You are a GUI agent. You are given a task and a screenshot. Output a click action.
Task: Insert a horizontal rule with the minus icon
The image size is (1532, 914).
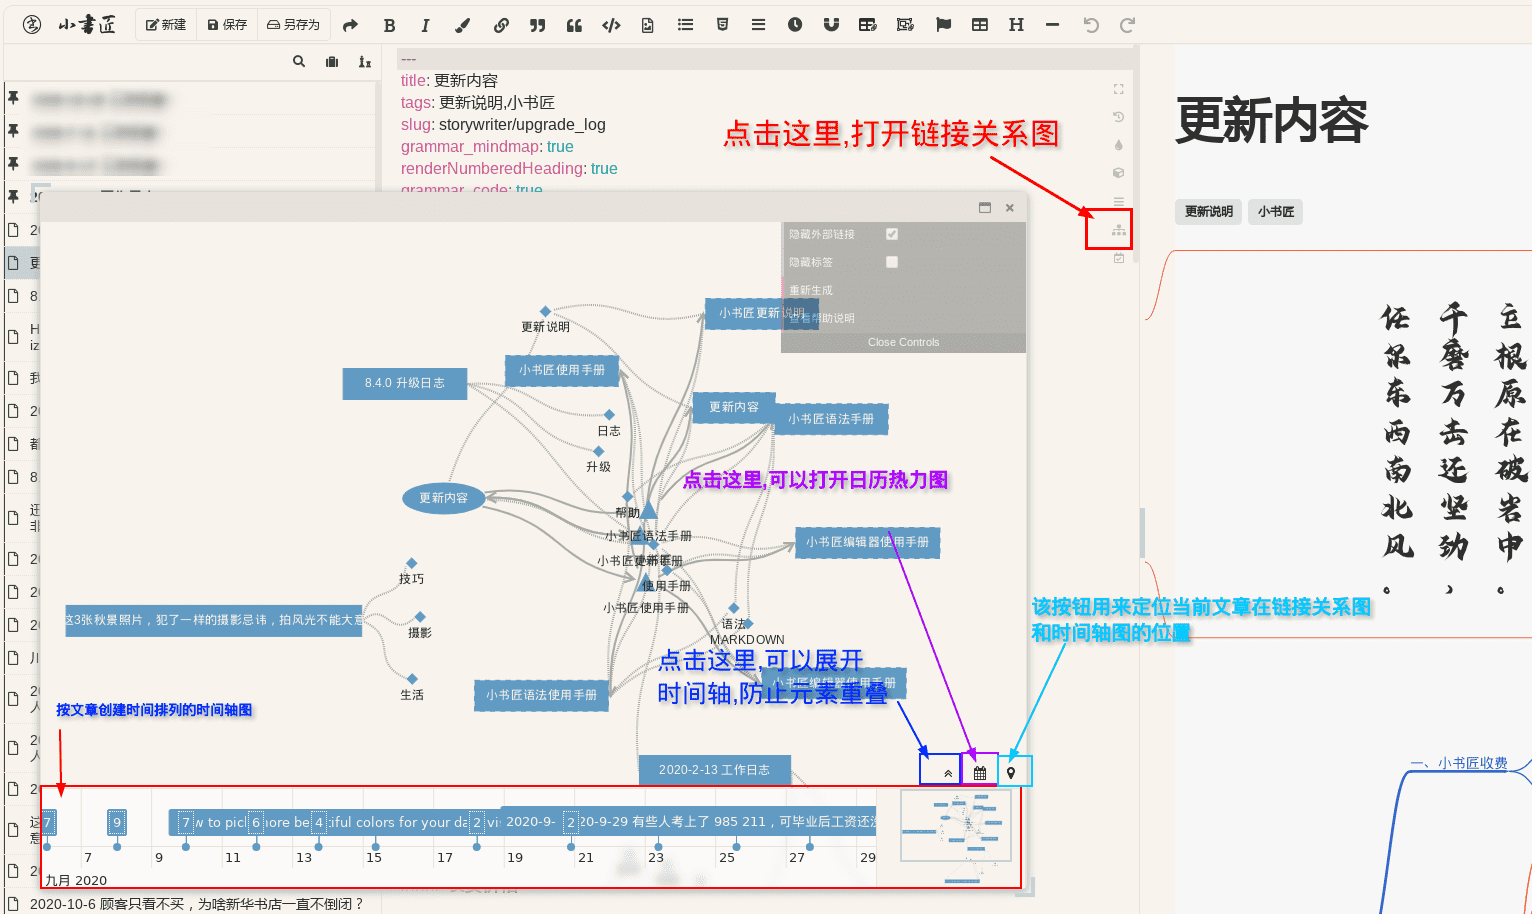coord(1052,25)
